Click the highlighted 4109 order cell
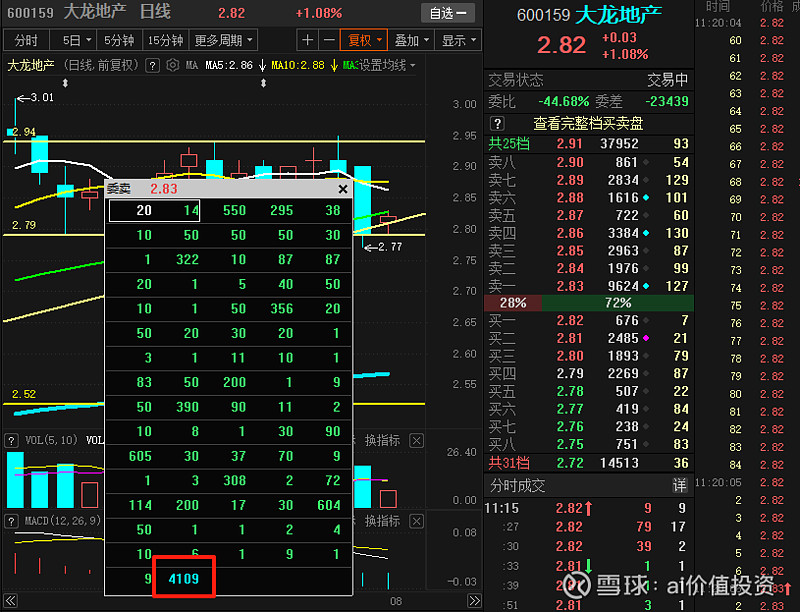 click(184, 578)
